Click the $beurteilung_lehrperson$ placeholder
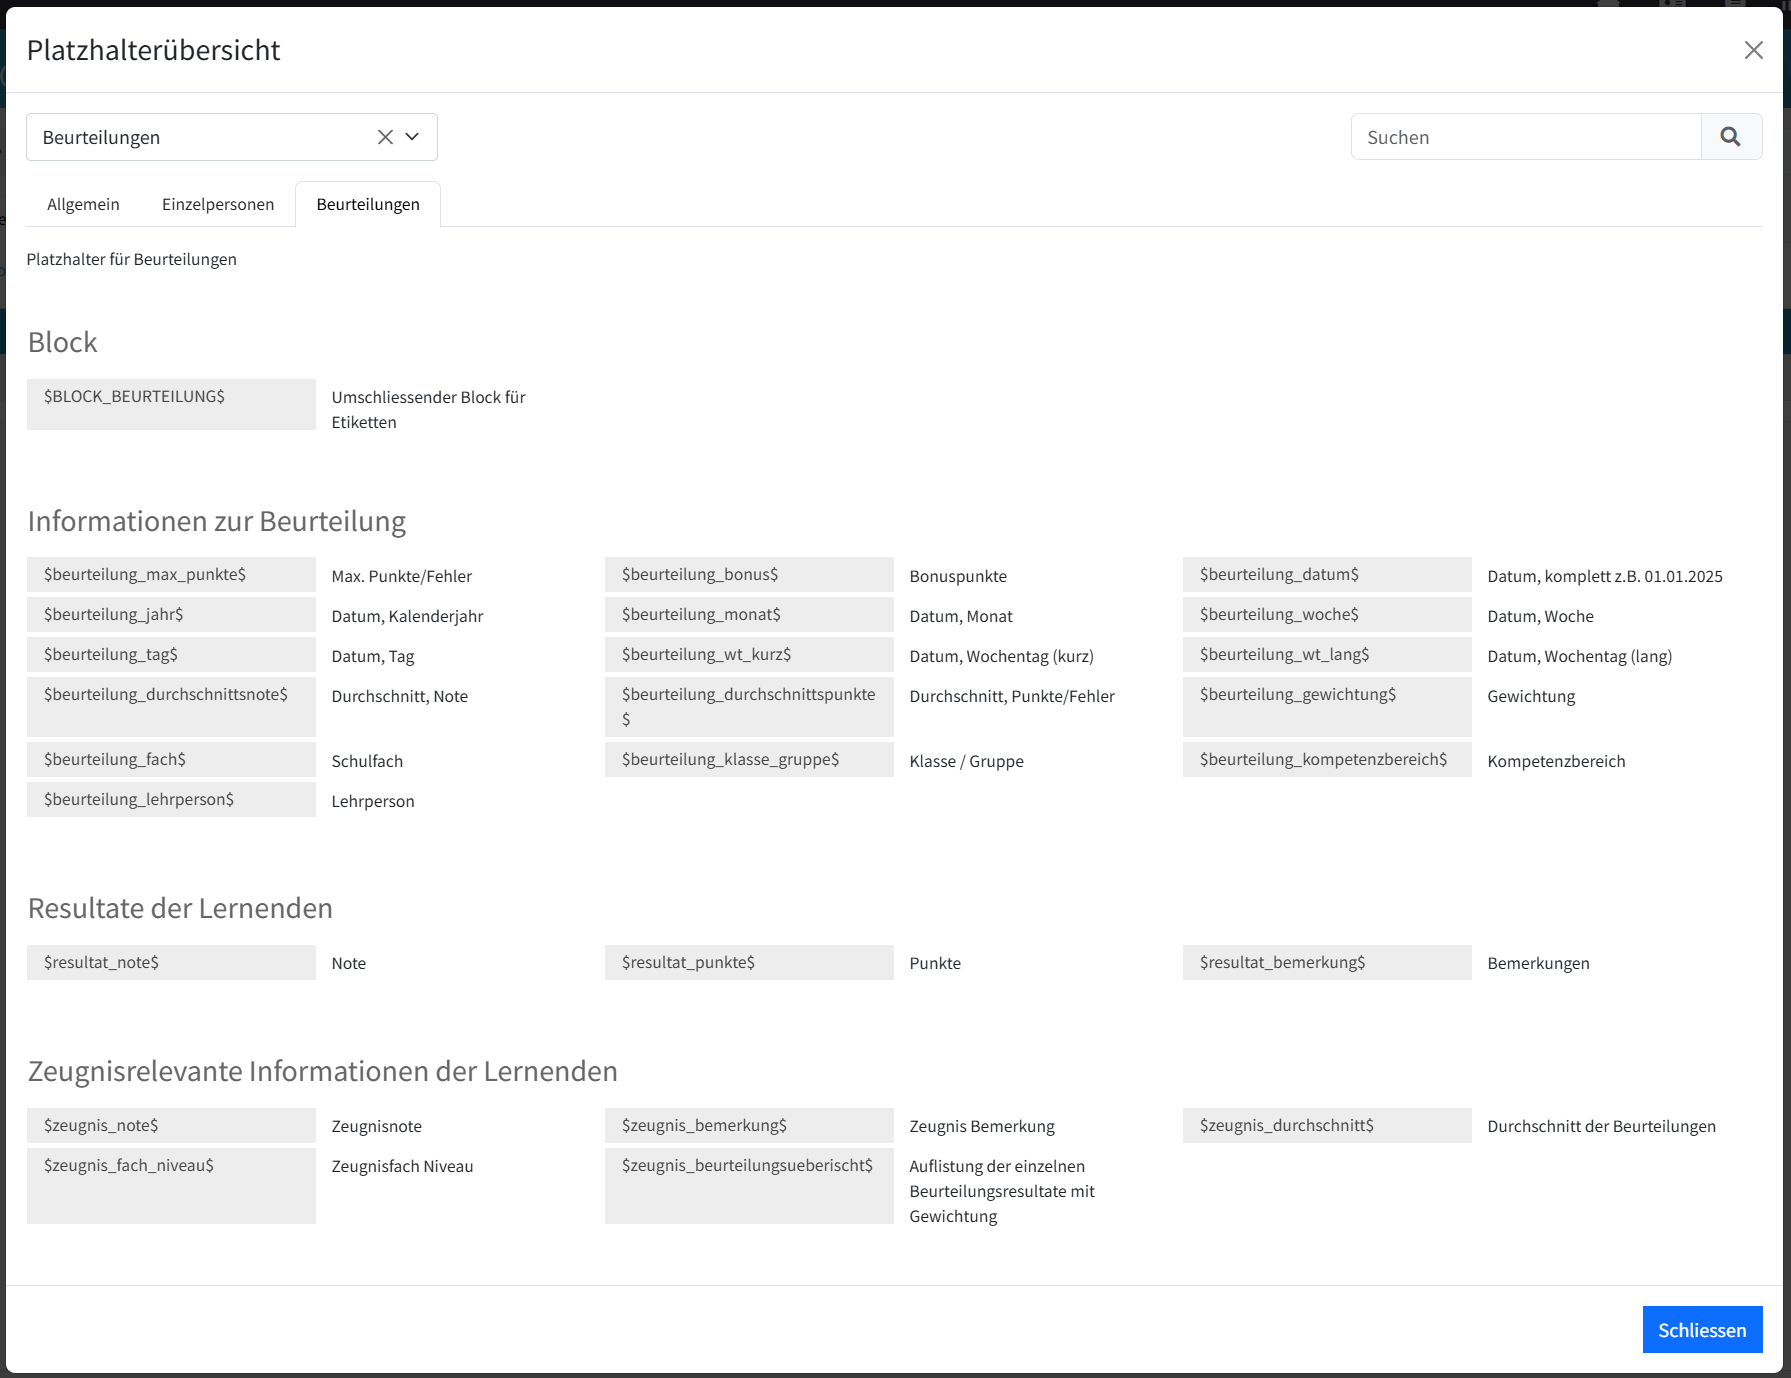Viewport: 1791px width, 1378px height. [171, 799]
